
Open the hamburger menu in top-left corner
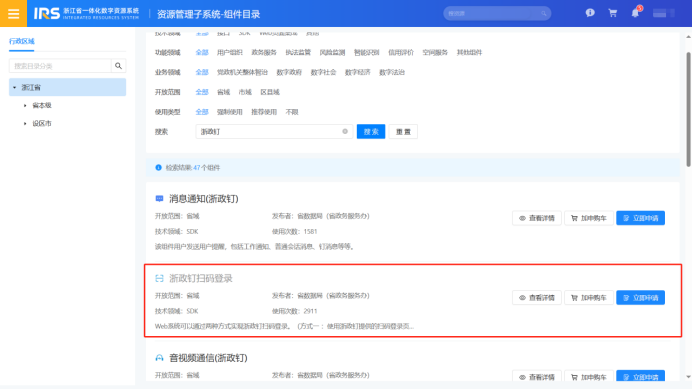(x=13, y=13)
